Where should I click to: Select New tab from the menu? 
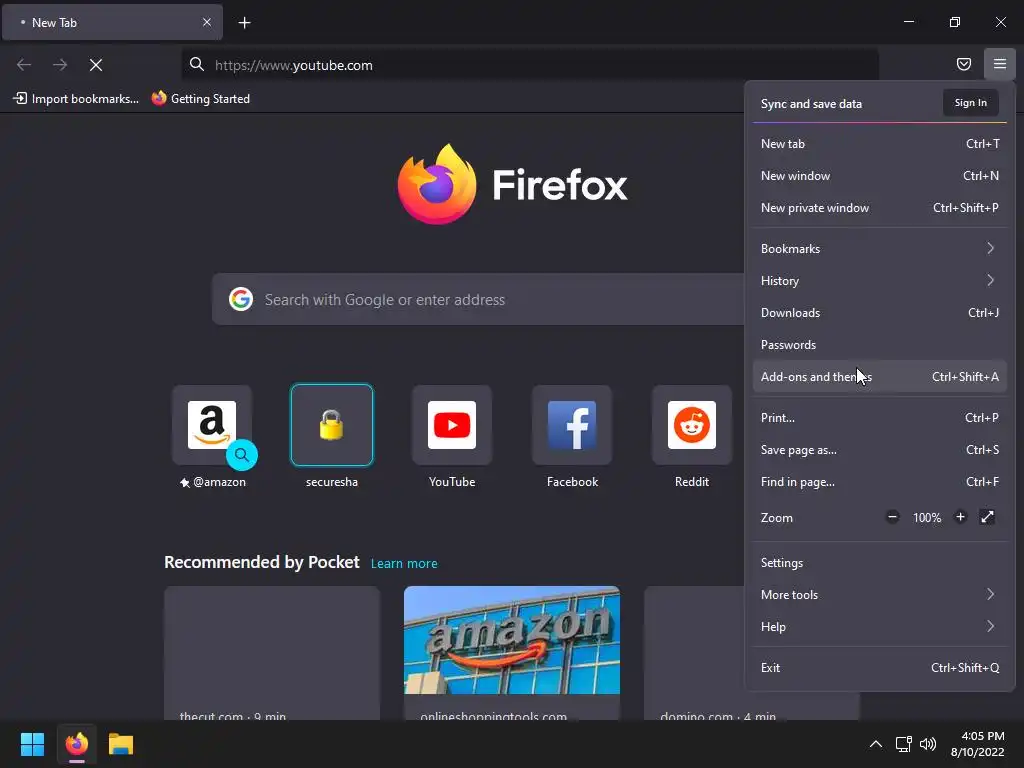click(x=879, y=143)
